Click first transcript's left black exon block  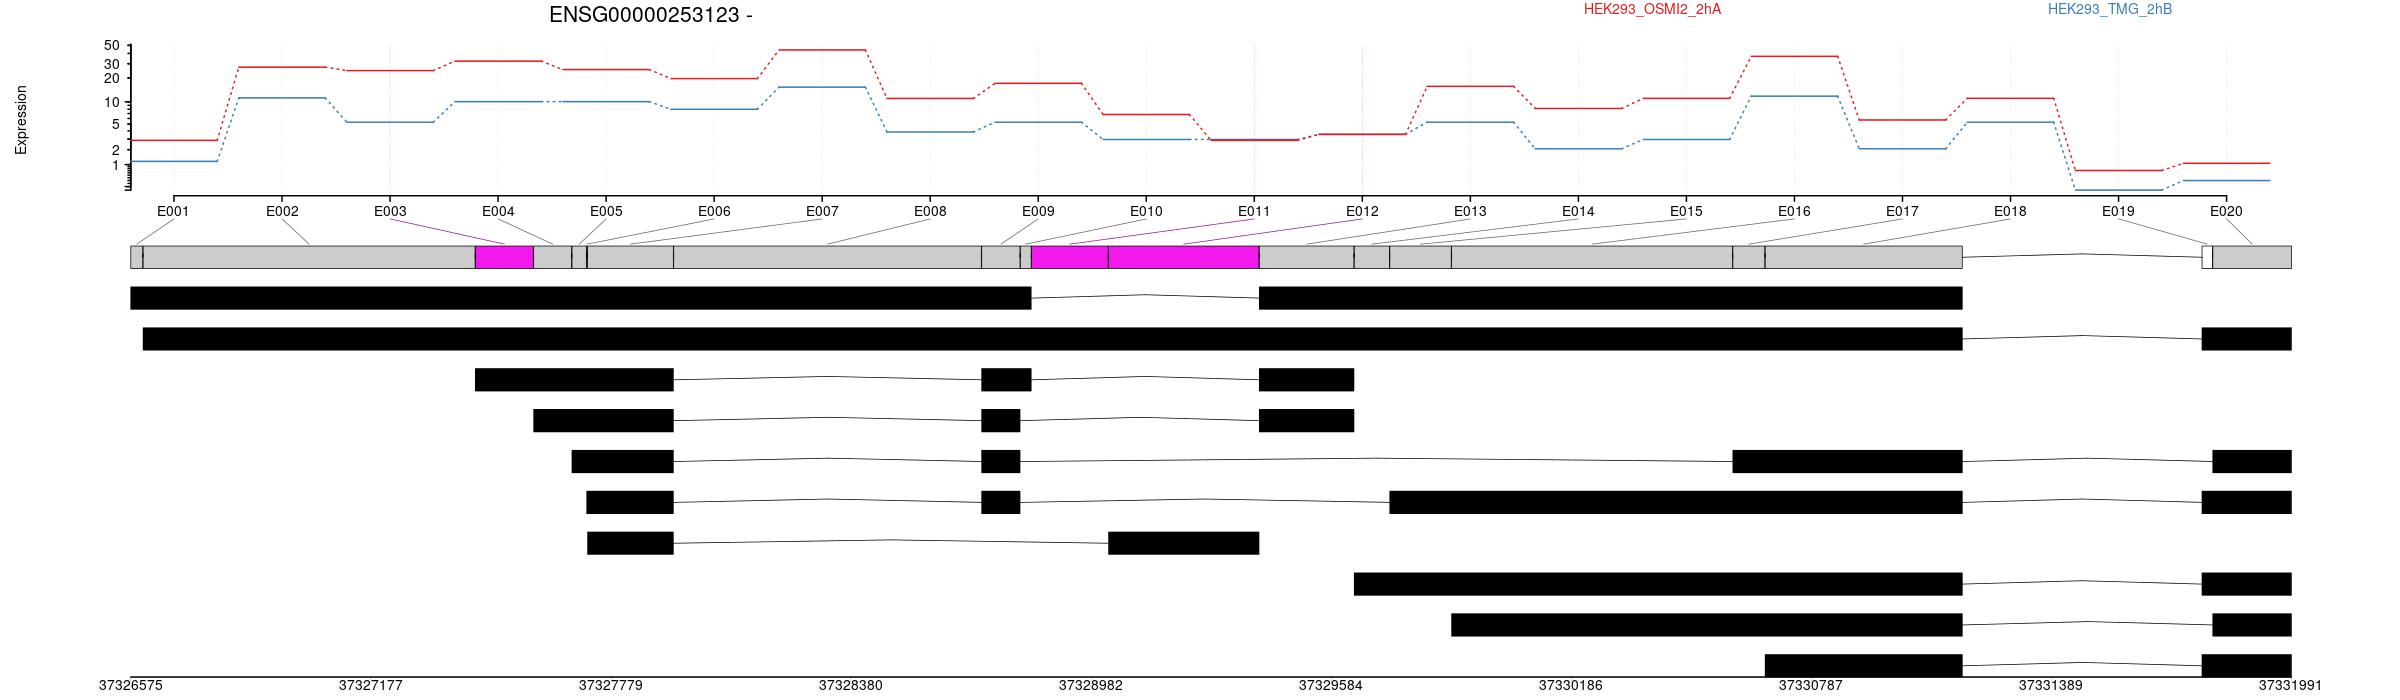pyautogui.click(x=580, y=298)
